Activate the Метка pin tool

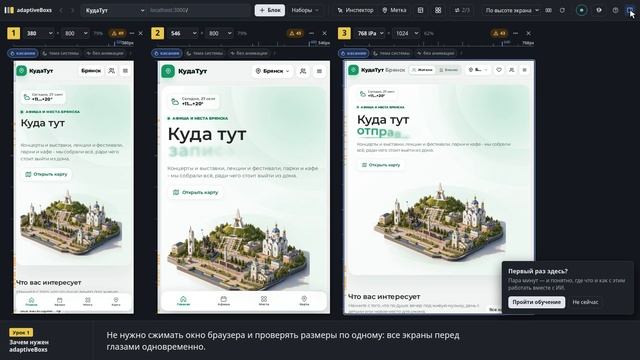pos(394,10)
